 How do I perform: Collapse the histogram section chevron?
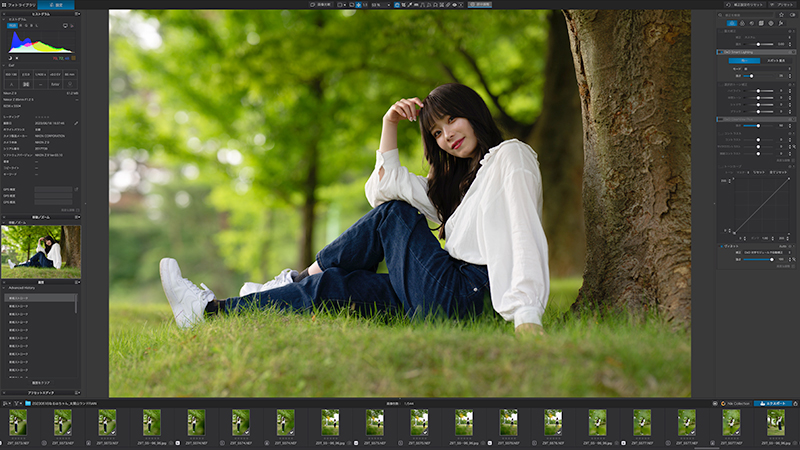pyautogui.click(x=4, y=19)
